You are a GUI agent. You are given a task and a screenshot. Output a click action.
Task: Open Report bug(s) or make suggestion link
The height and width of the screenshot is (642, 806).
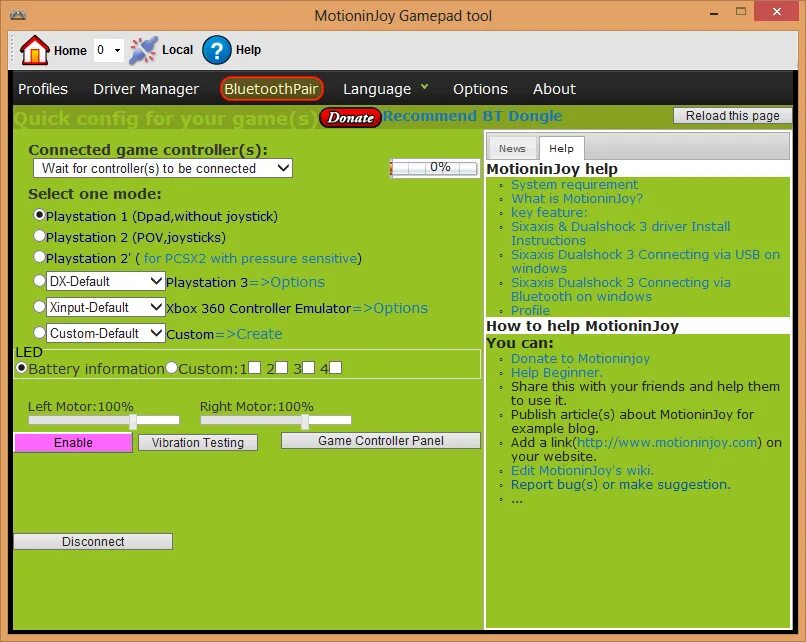tap(620, 484)
